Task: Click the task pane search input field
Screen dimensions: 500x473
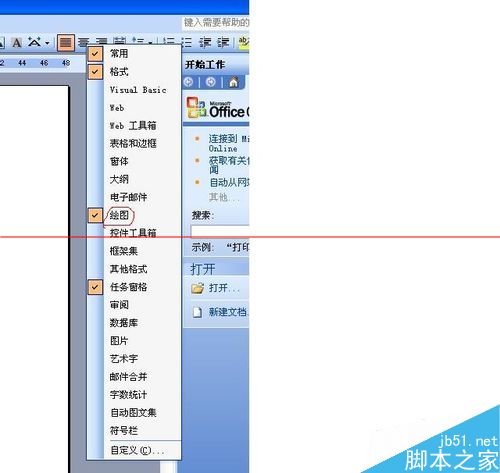Action: pyautogui.click(x=220, y=231)
